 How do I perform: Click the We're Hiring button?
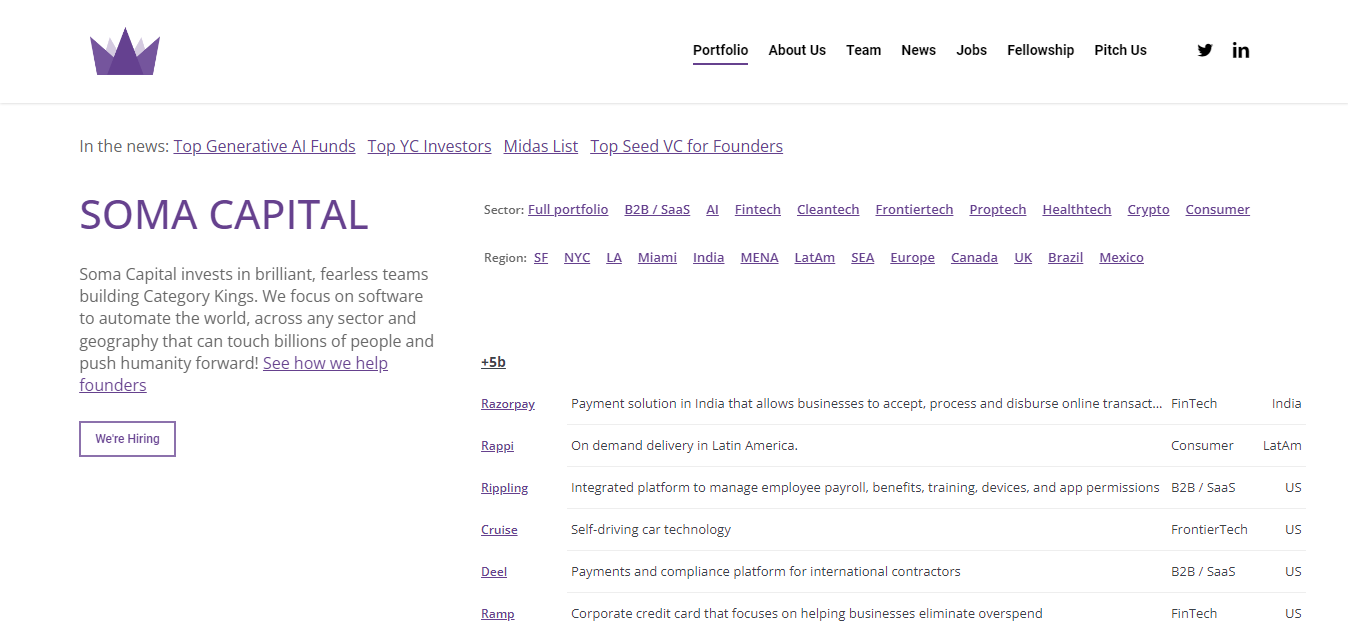pyautogui.click(x=128, y=439)
